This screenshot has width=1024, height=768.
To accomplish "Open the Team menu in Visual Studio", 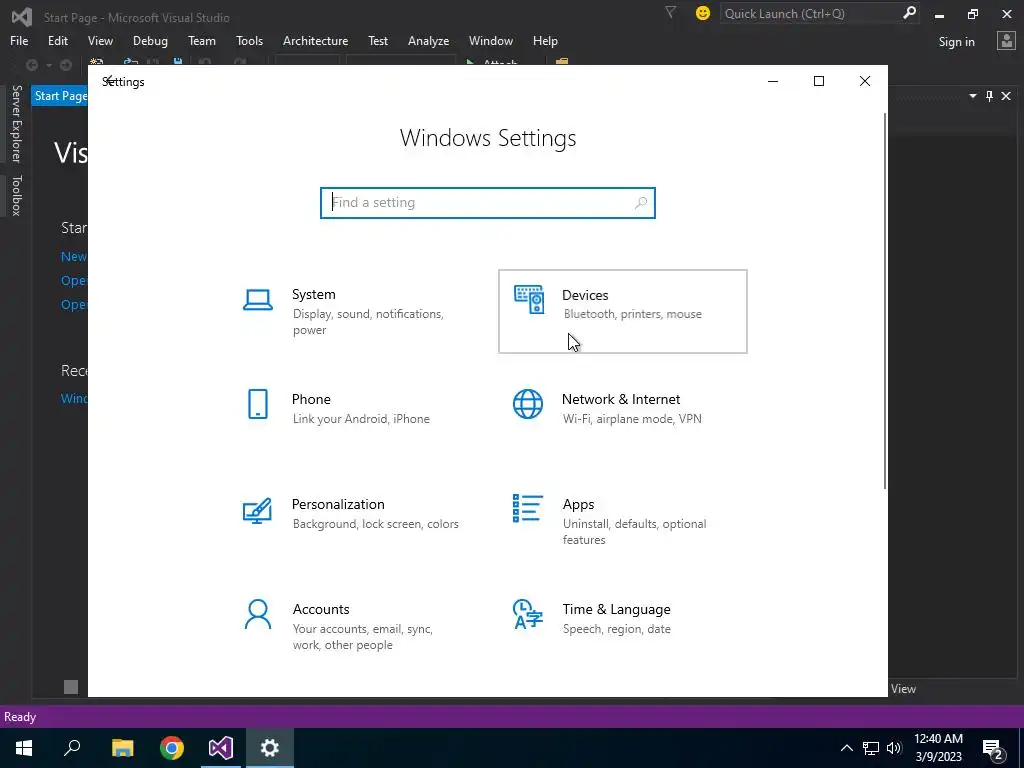I will 202,40.
